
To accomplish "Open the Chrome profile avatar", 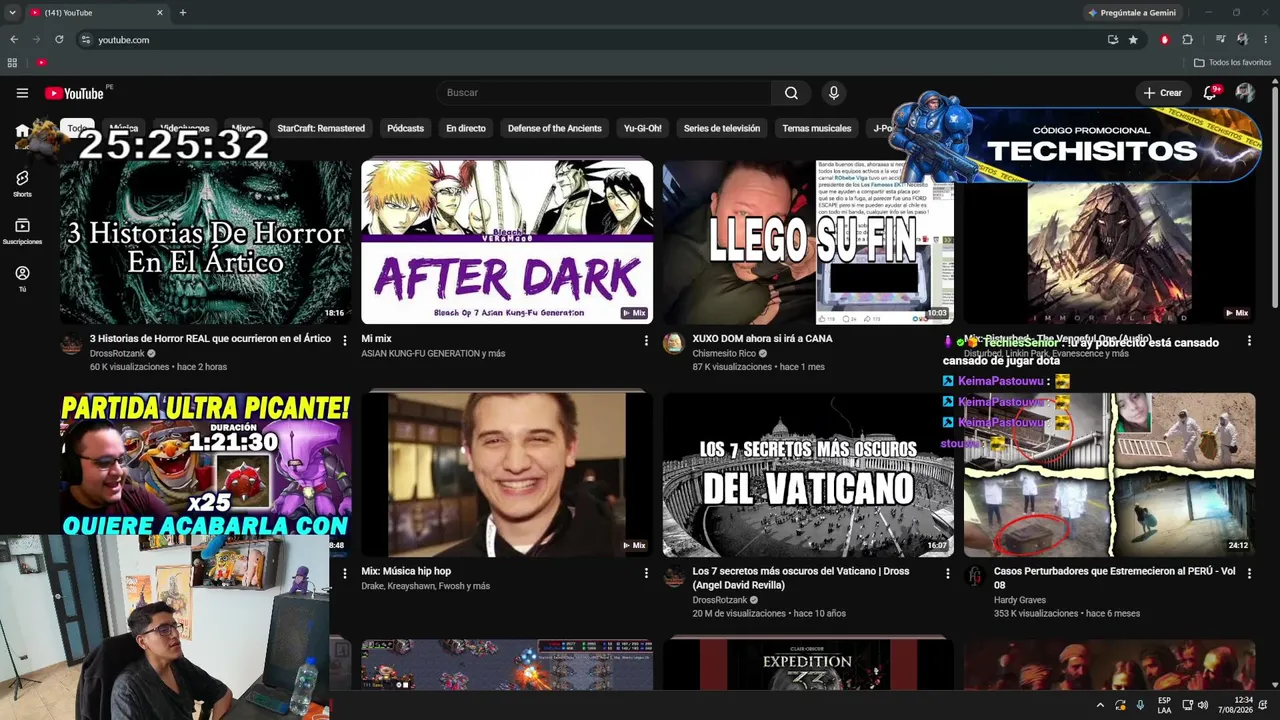I will [1243, 40].
